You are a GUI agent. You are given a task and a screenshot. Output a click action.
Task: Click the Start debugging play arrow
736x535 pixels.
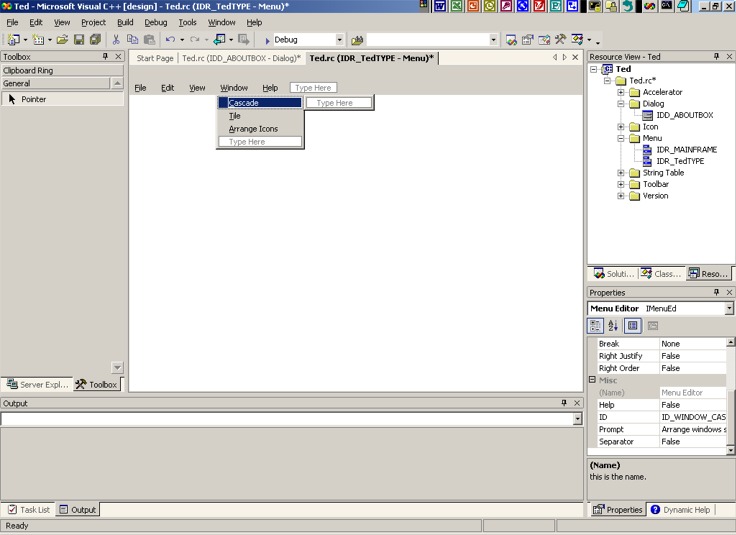tap(267, 41)
